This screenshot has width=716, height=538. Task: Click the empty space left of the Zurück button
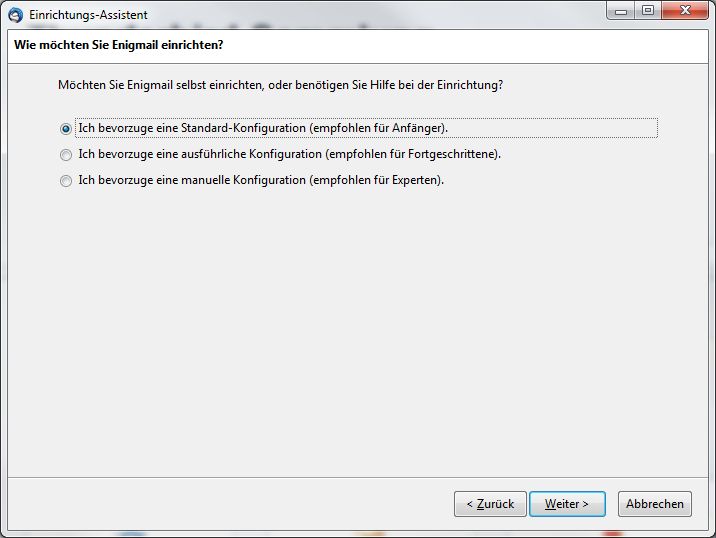(x=250, y=504)
